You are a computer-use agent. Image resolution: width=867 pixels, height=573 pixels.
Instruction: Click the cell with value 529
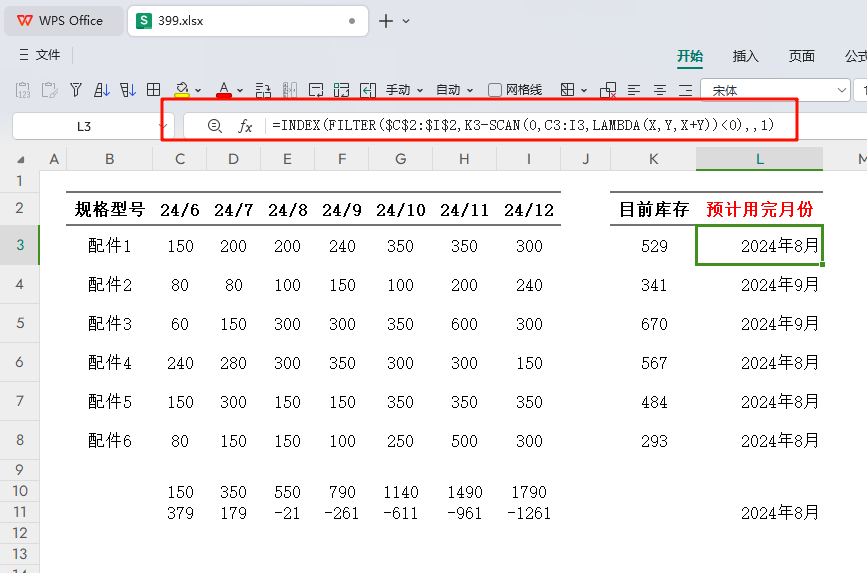(x=654, y=246)
